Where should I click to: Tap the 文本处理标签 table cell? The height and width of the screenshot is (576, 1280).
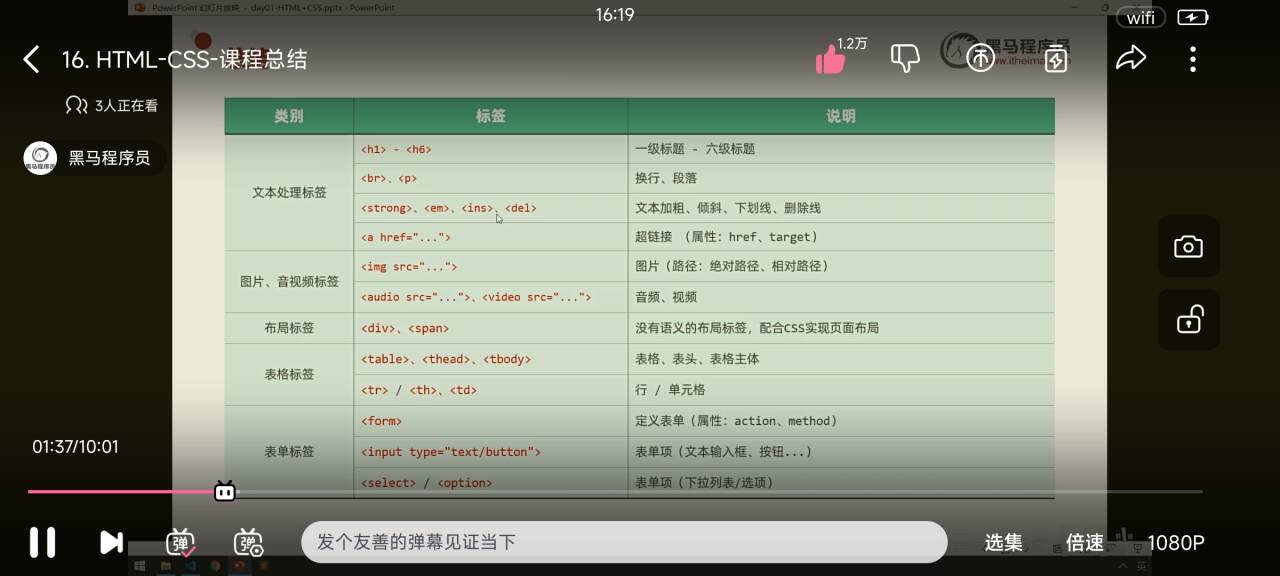289,192
